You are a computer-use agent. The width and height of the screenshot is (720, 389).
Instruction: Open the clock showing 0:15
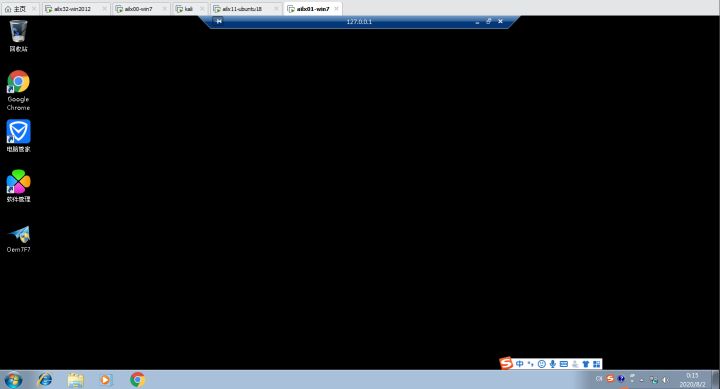[x=692, y=380]
